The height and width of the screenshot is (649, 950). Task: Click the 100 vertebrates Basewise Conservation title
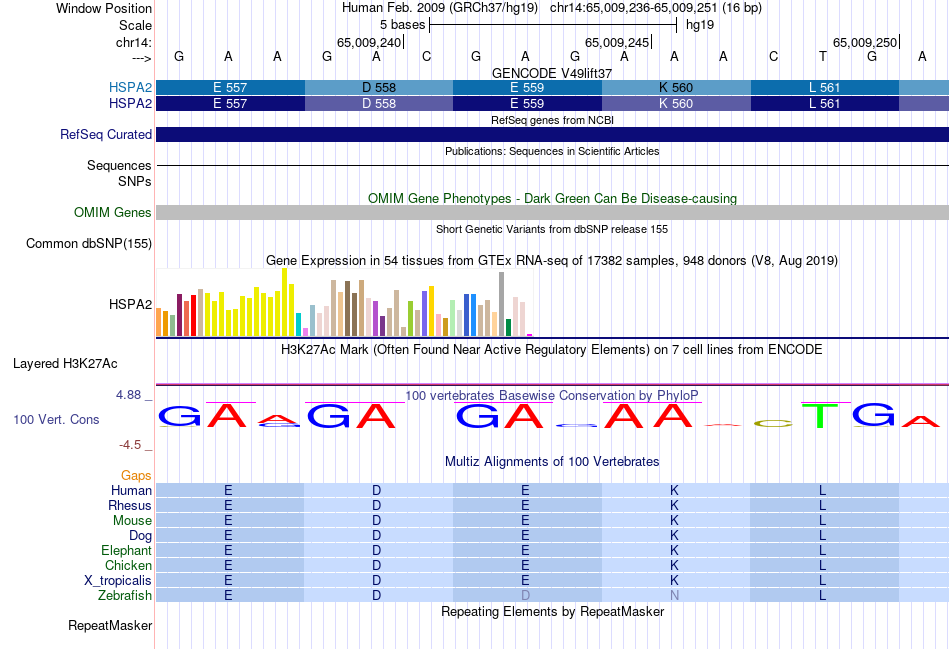(x=552, y=395)
